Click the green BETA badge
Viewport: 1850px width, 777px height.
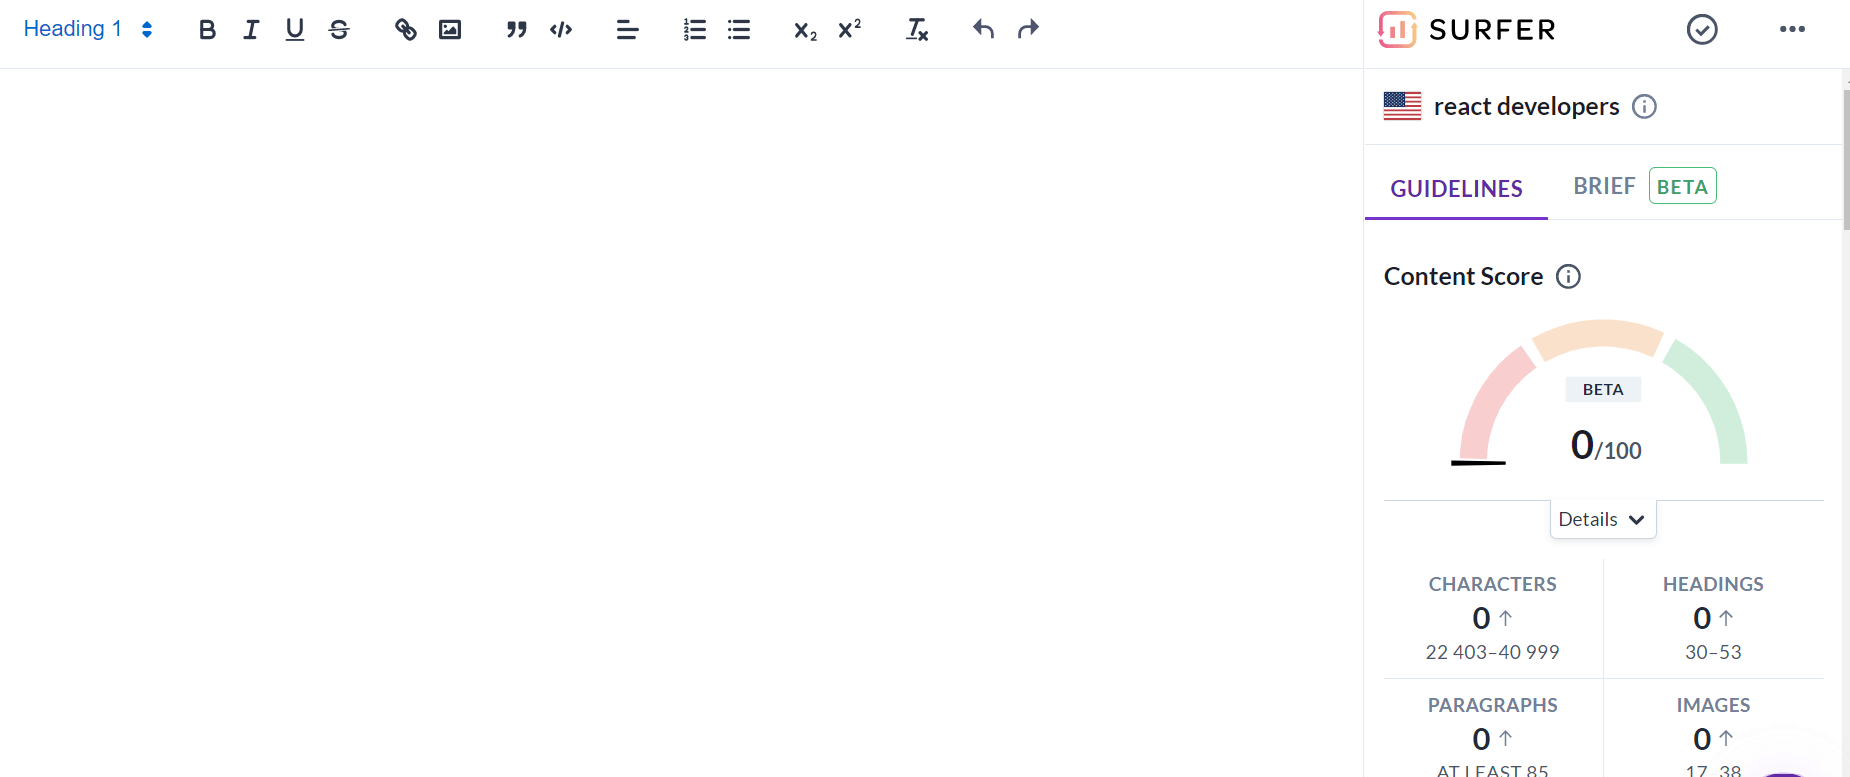pos(1682,186)
